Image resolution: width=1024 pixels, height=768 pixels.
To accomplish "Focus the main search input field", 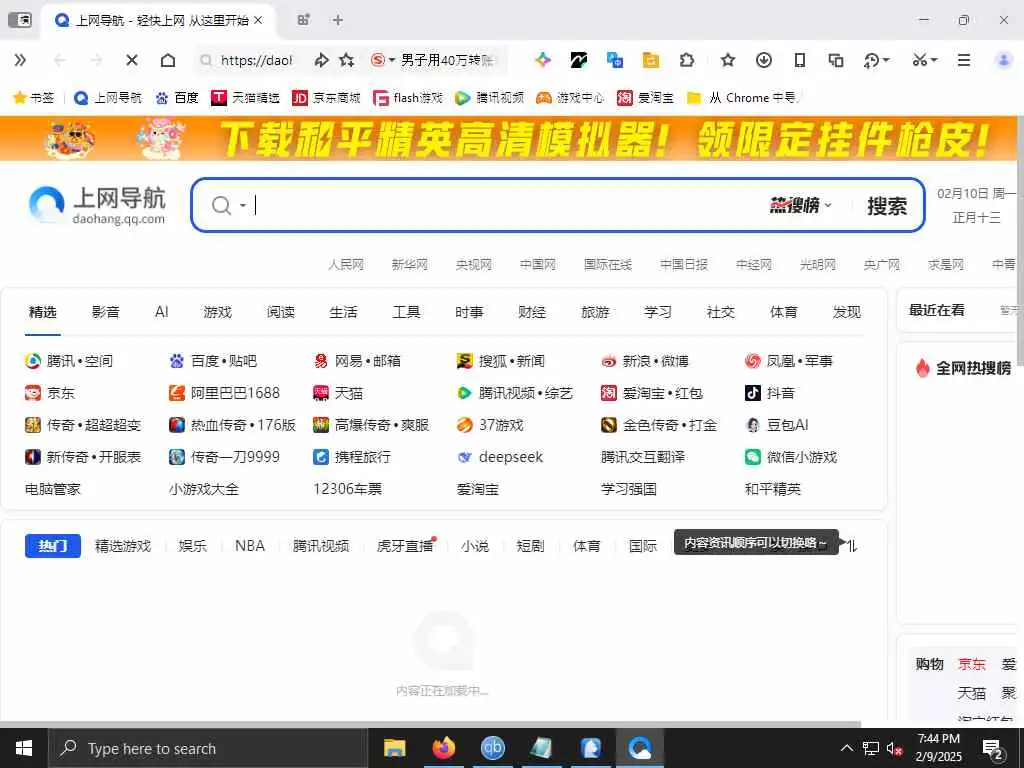I will pos(509,206).
